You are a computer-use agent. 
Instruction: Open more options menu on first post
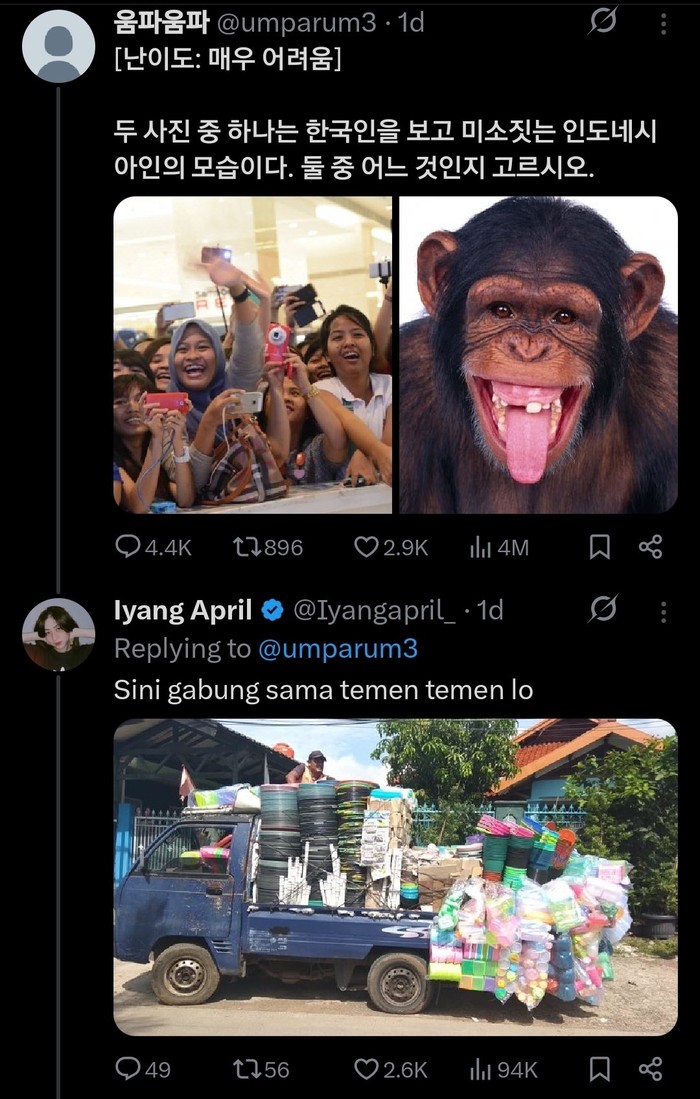662,23
